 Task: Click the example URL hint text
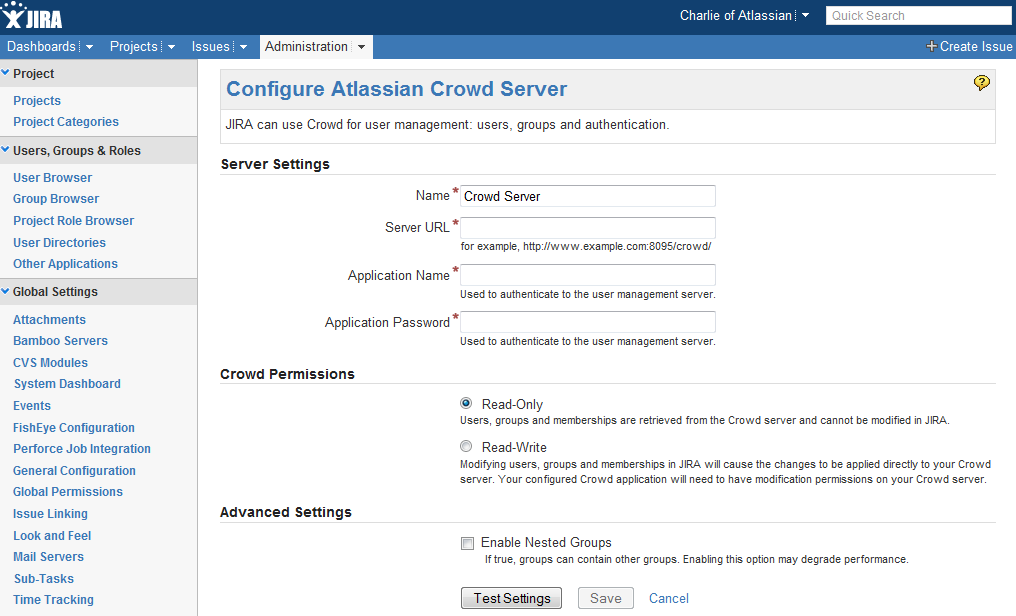[x=586, y=246]
